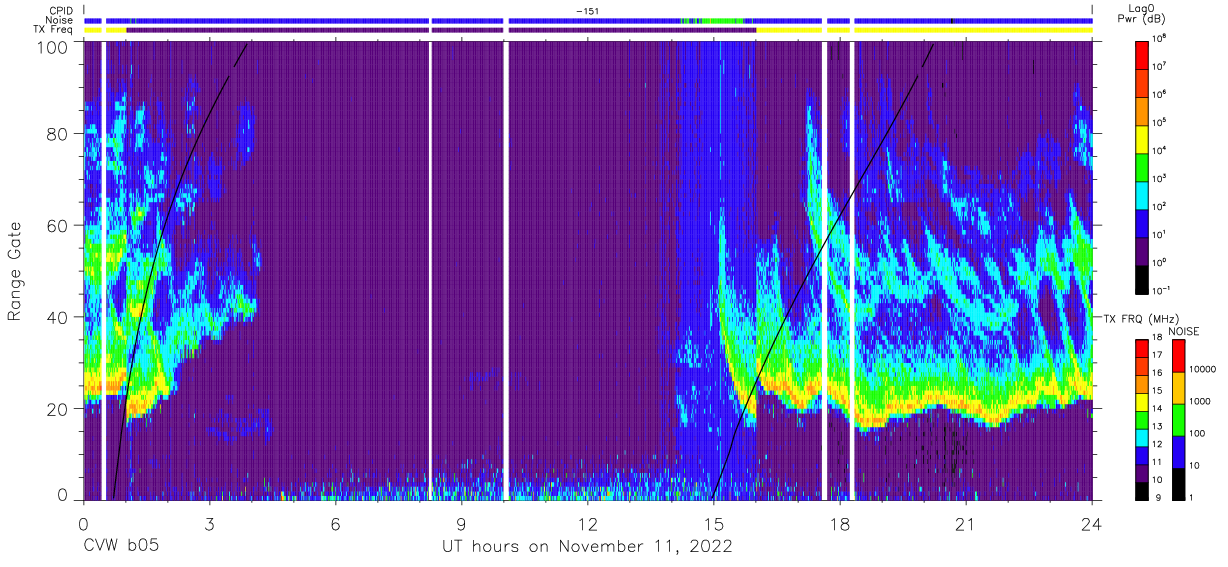Screen dimensions: 1228x567
Task: Click the red segment of TX FRQ colorbar
Action: click(x=1142, y=348)
